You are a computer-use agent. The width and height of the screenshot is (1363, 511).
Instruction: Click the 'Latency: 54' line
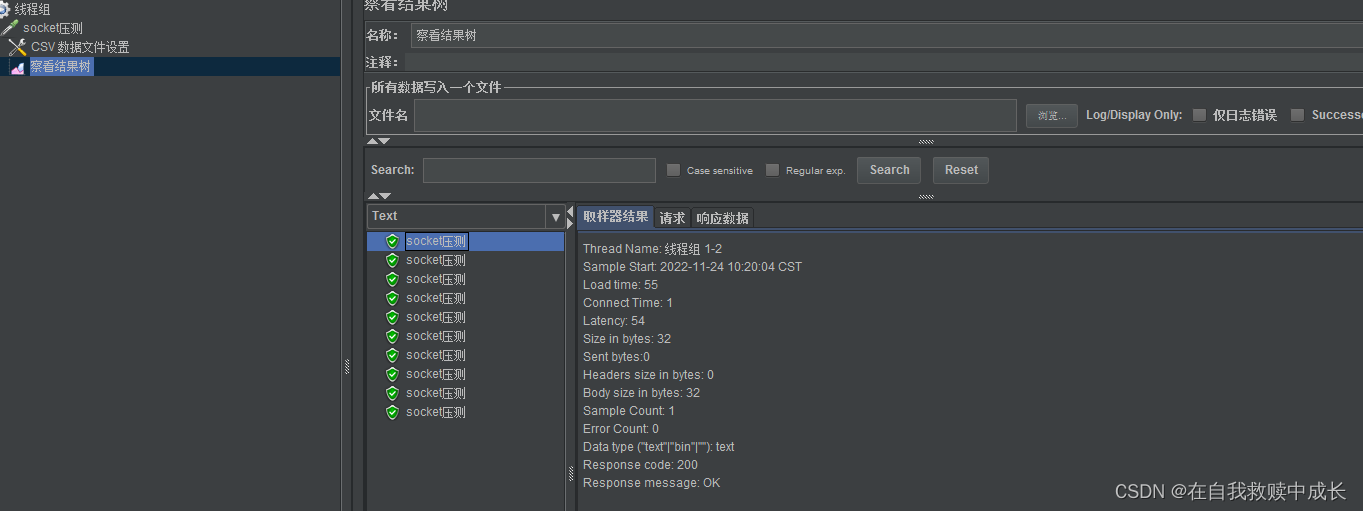614,321
